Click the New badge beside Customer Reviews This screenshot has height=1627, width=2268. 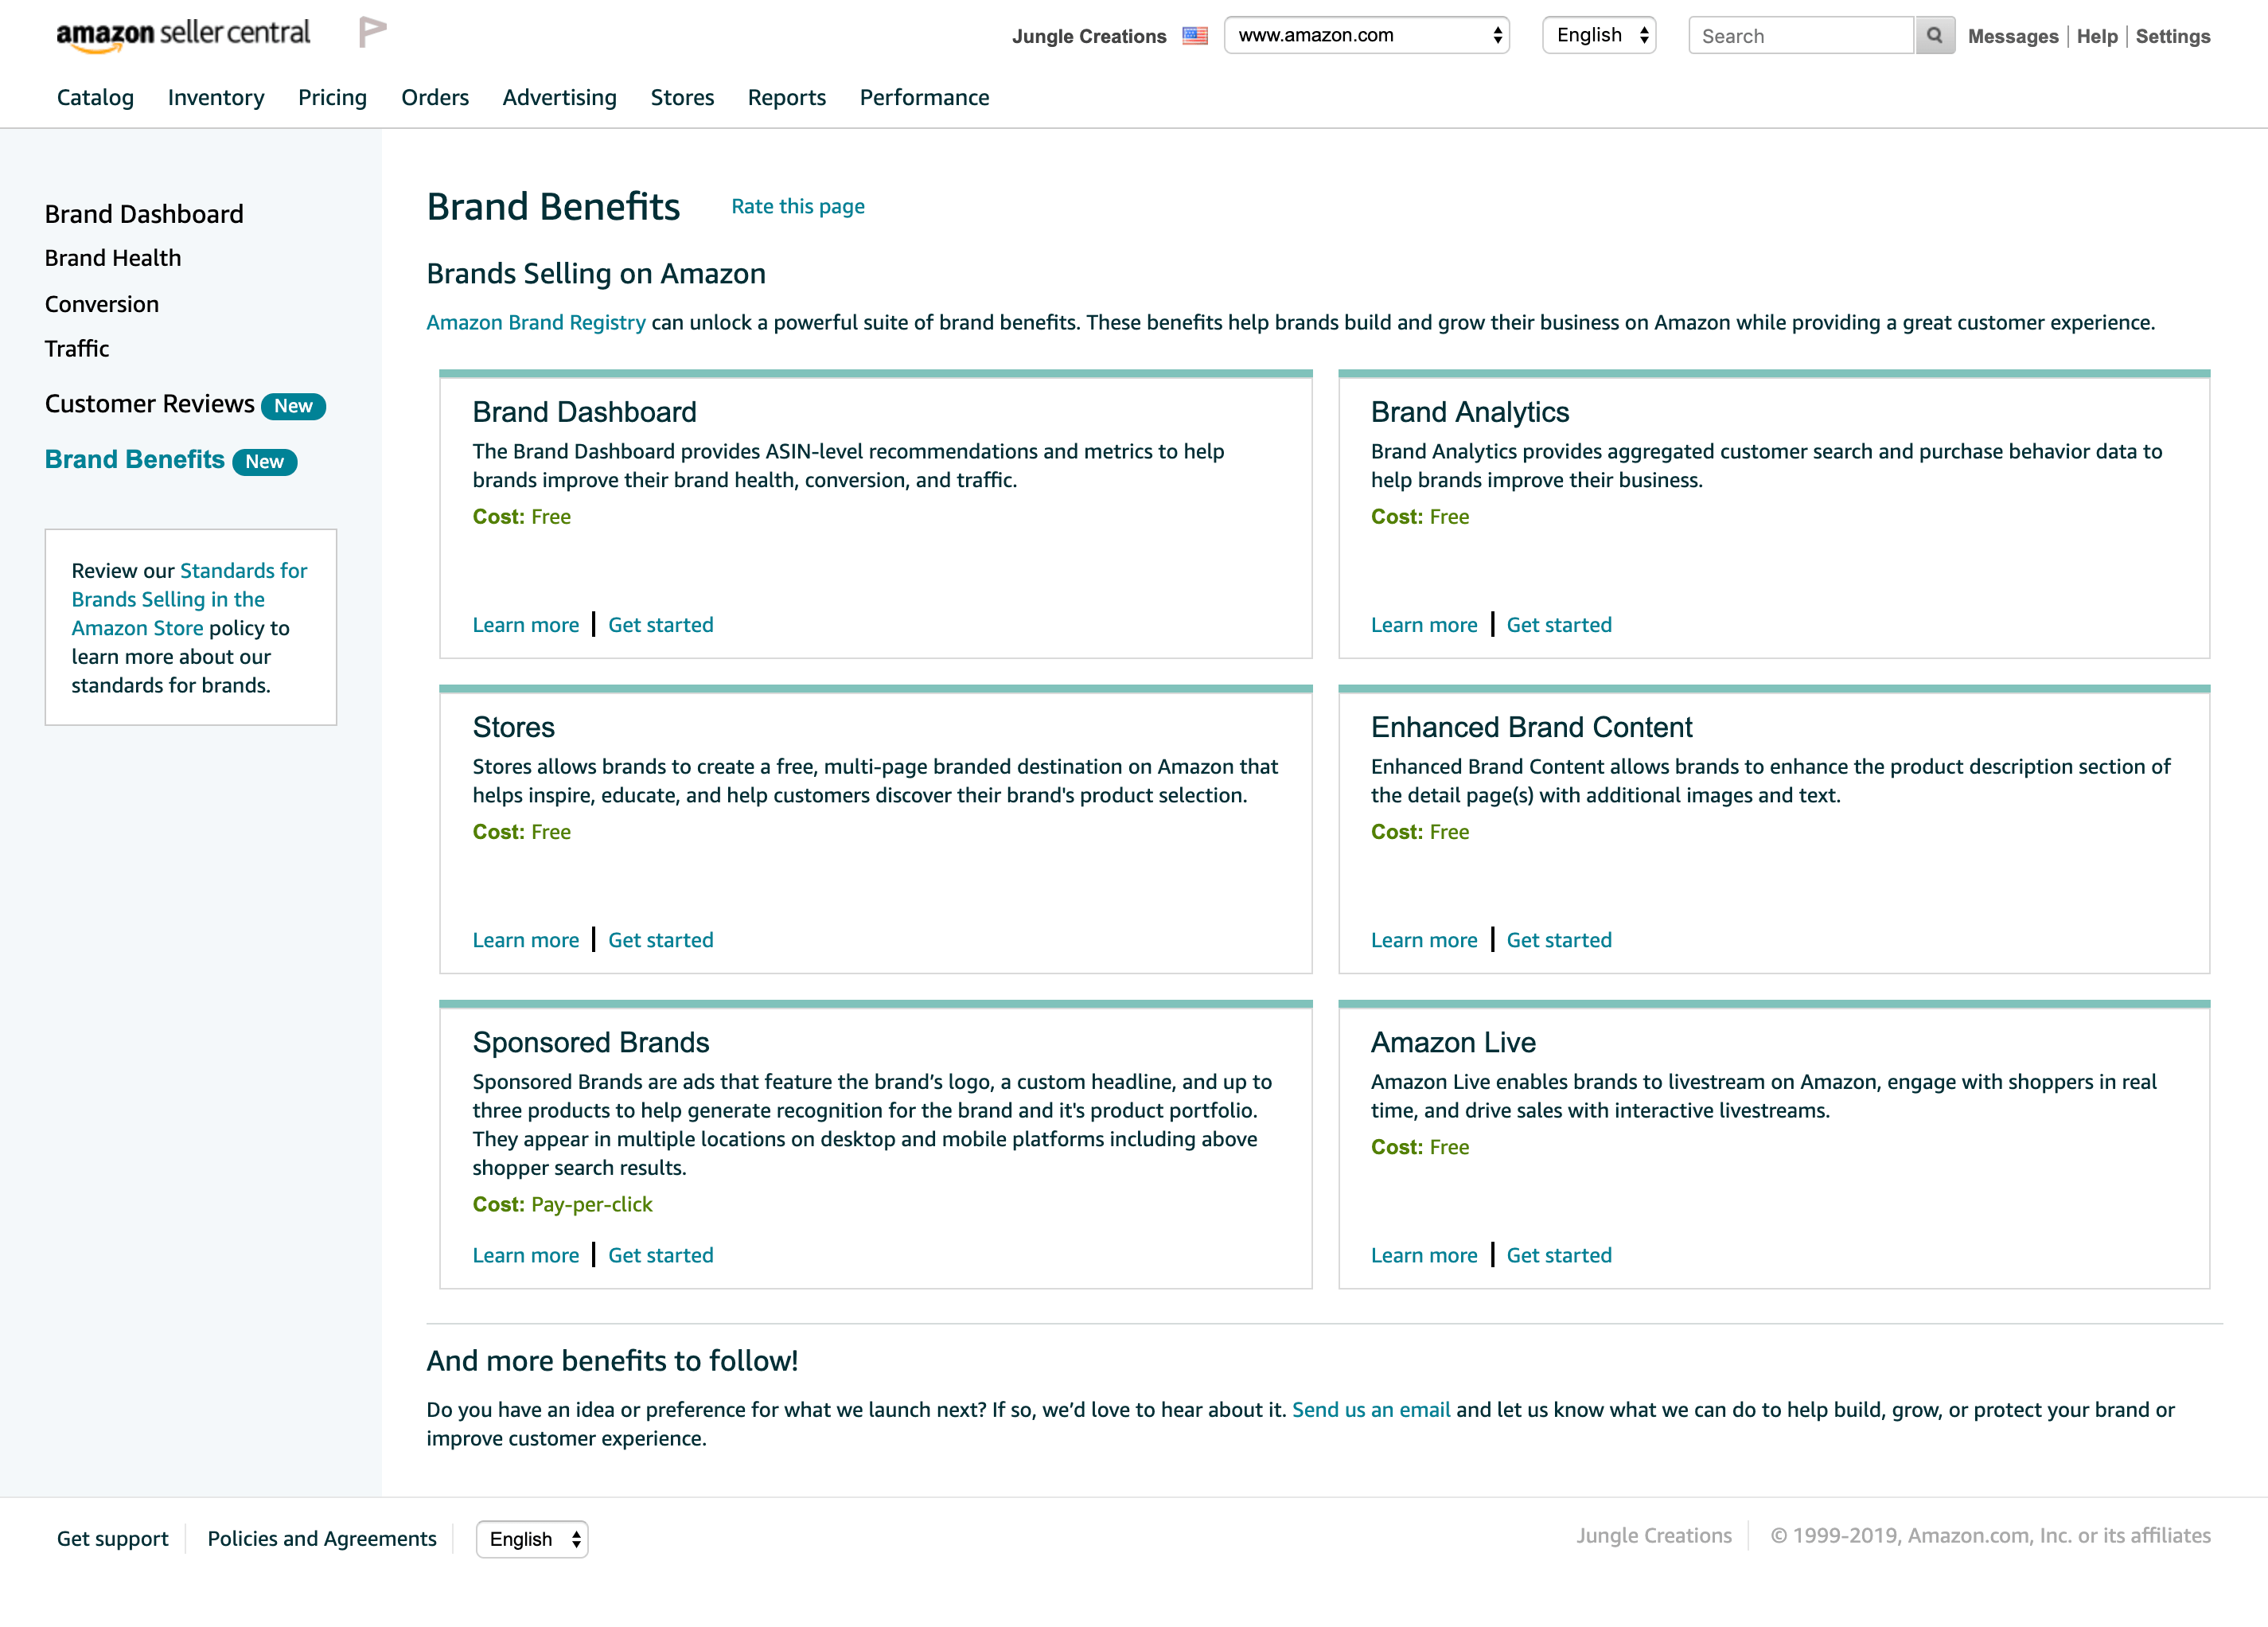coord(293,406)
